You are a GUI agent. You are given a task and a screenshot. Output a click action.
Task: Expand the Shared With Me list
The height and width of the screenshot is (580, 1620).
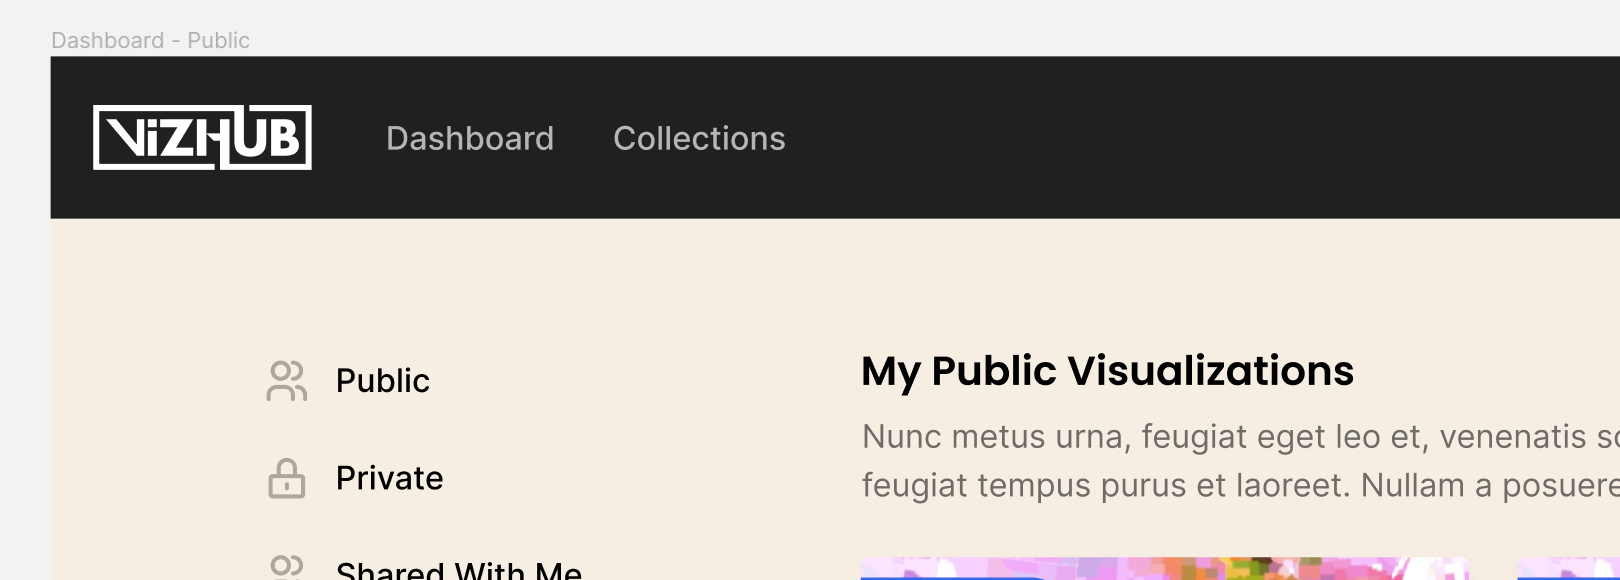click(457, 570)
